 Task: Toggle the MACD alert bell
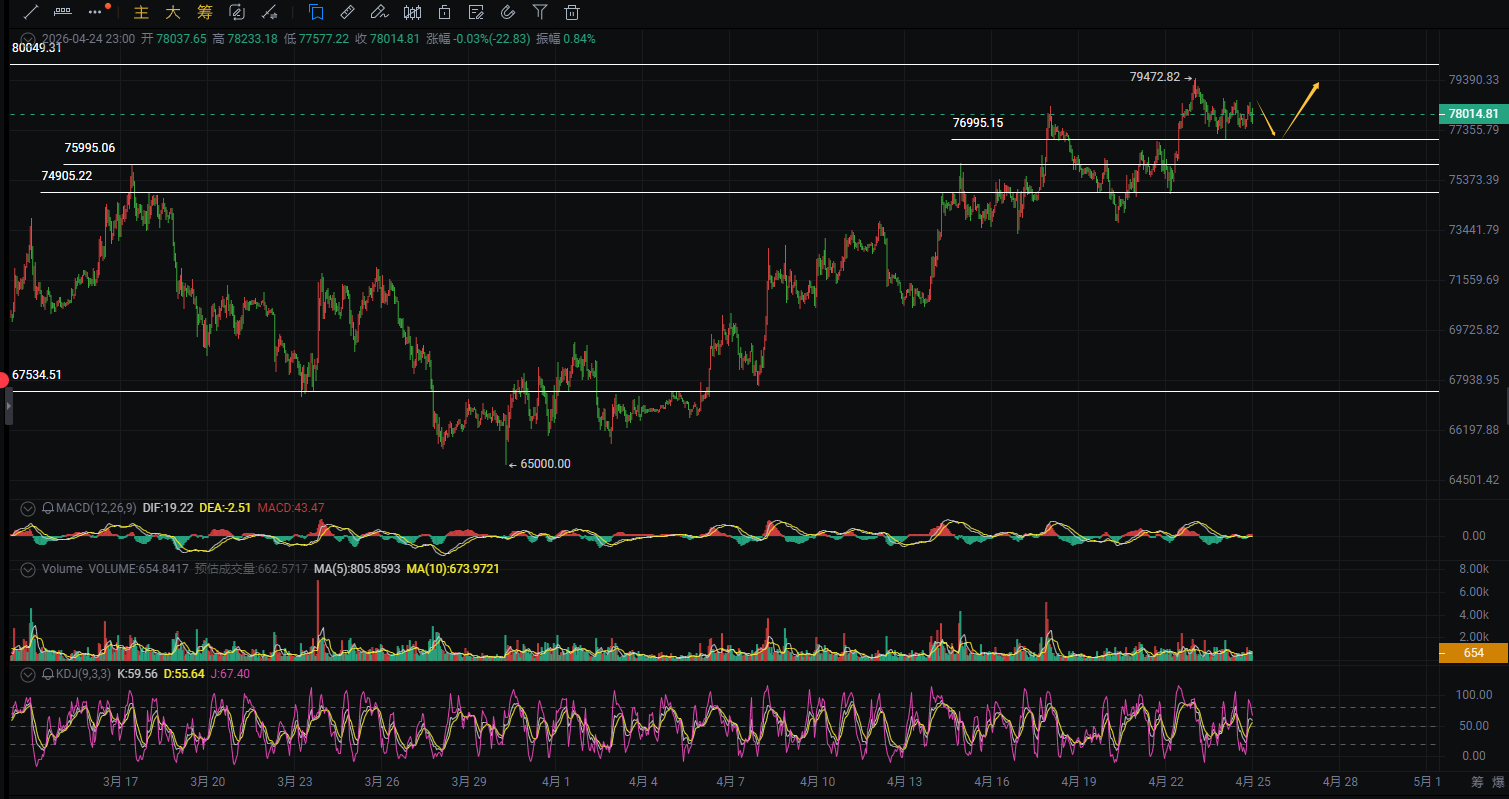47,508
